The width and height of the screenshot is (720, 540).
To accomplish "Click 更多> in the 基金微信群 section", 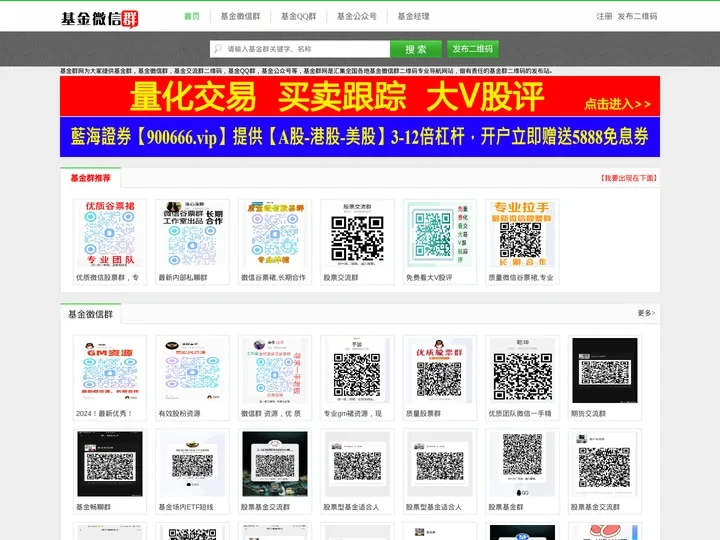I will click(x=646, y=313).
